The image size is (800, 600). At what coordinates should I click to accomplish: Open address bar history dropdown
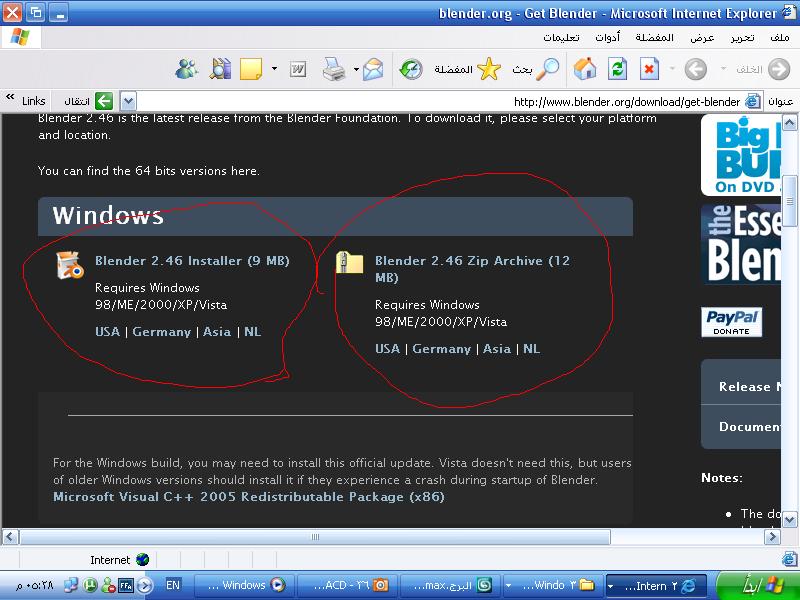coord(128,101)
